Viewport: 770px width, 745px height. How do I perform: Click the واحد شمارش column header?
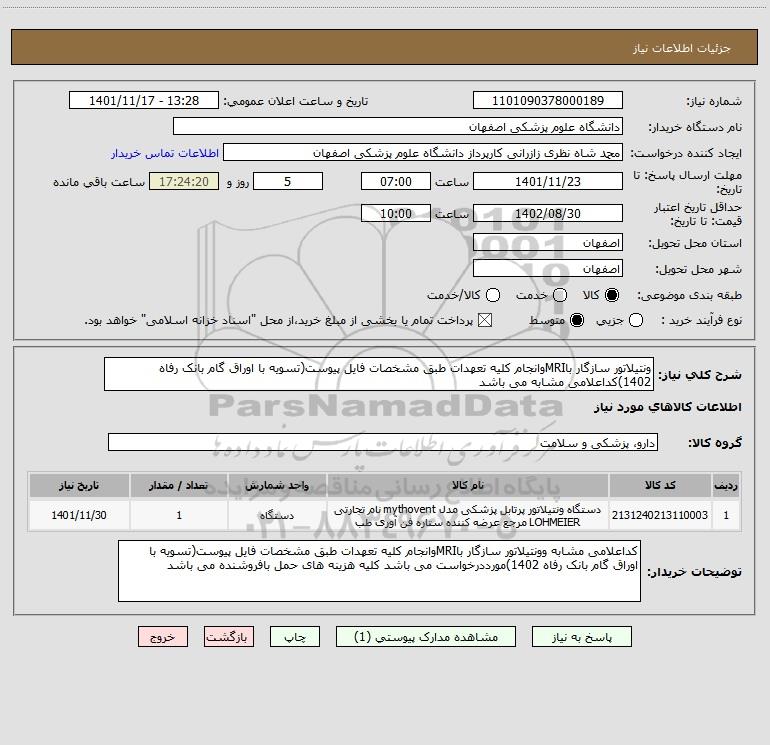(x=277, y=485)
